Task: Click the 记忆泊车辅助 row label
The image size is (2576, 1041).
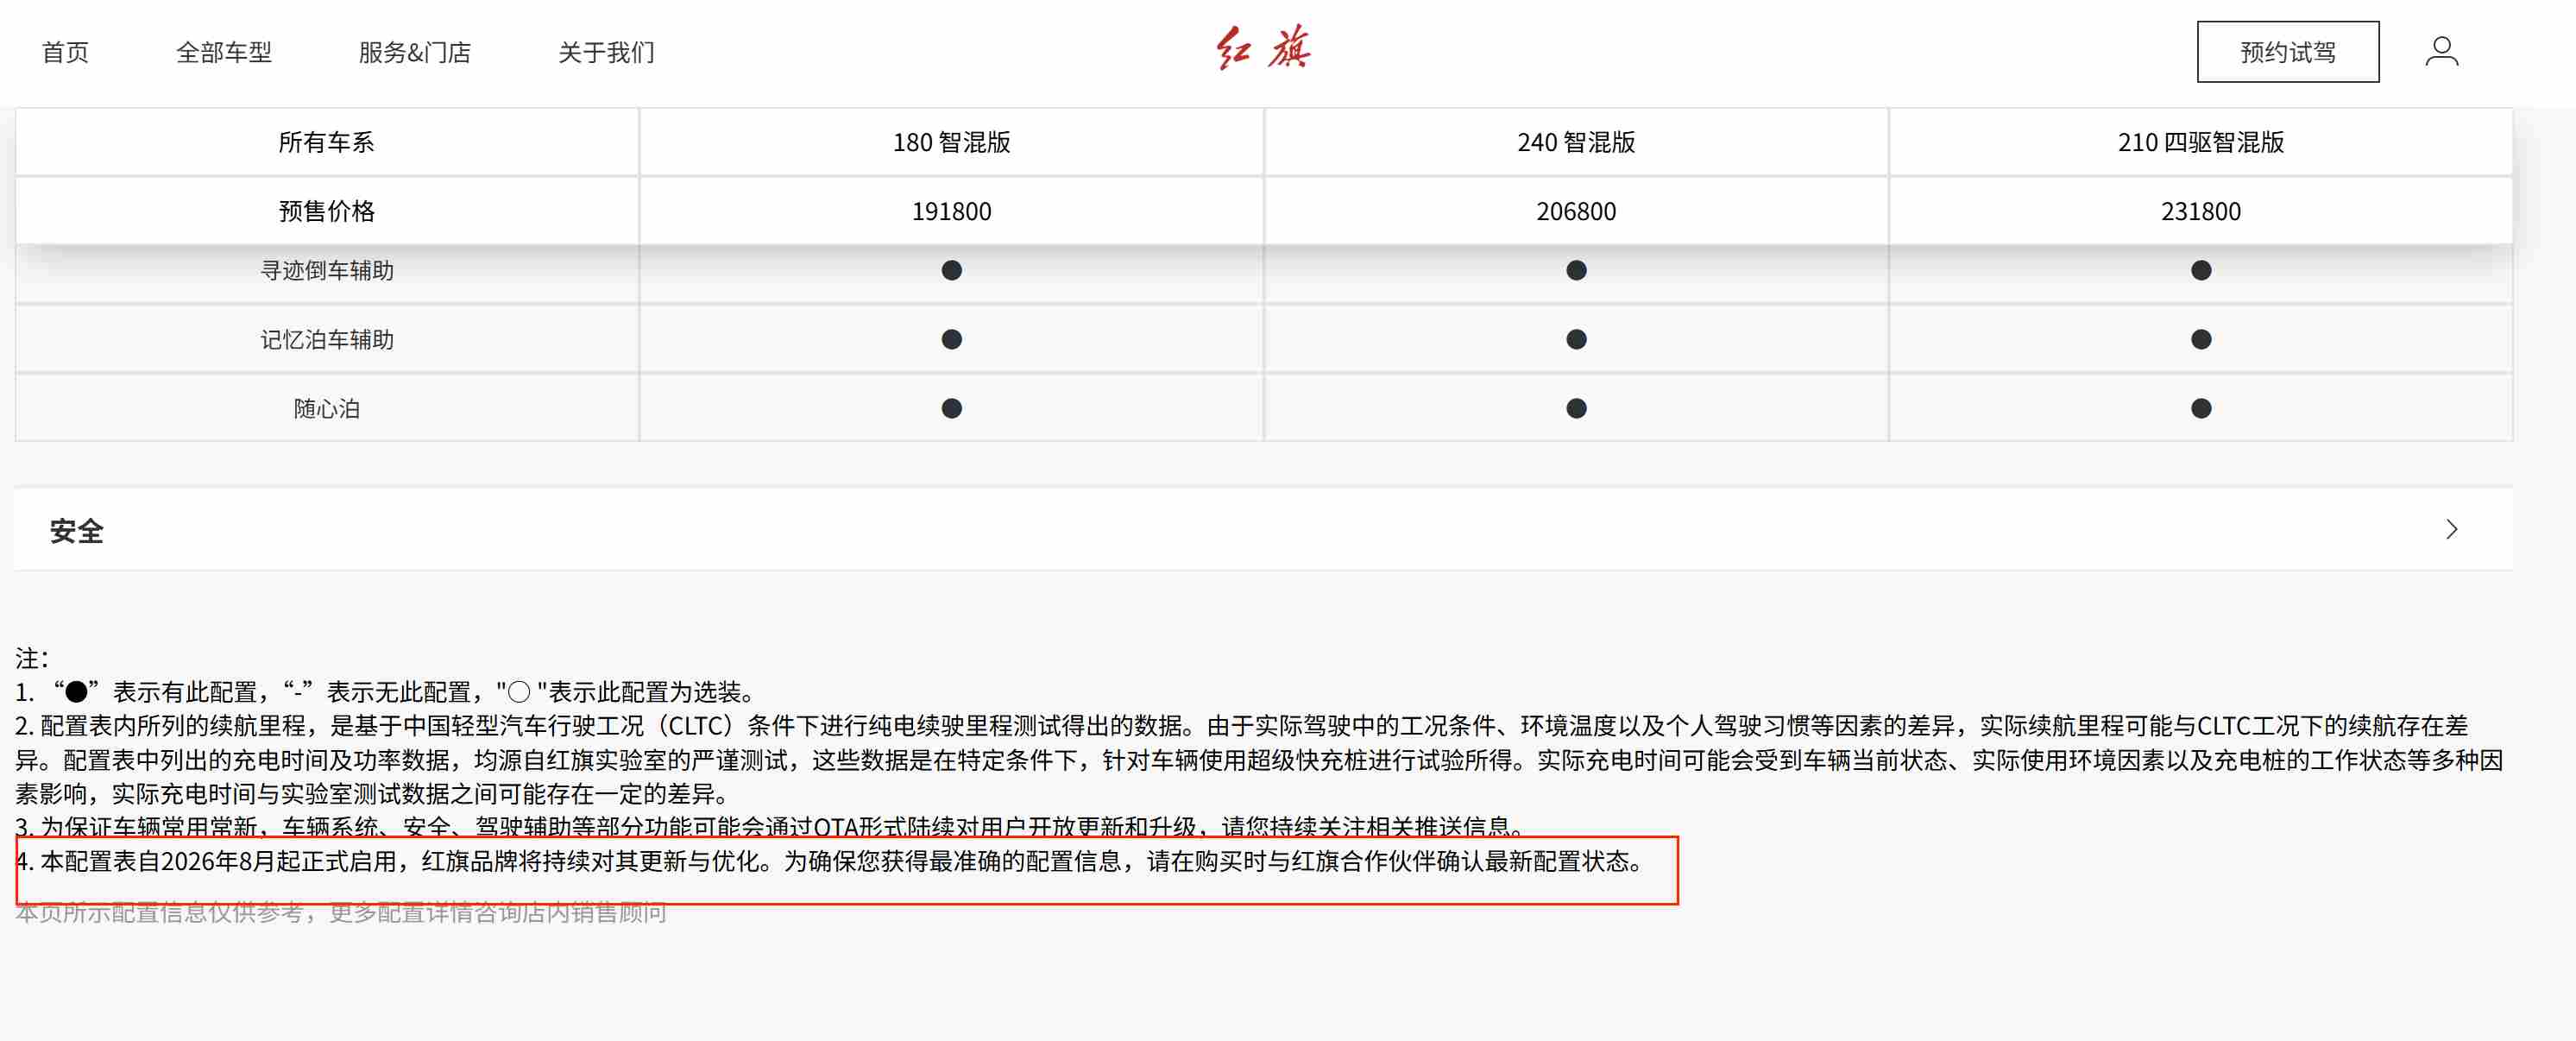Action: click(327, 339)
